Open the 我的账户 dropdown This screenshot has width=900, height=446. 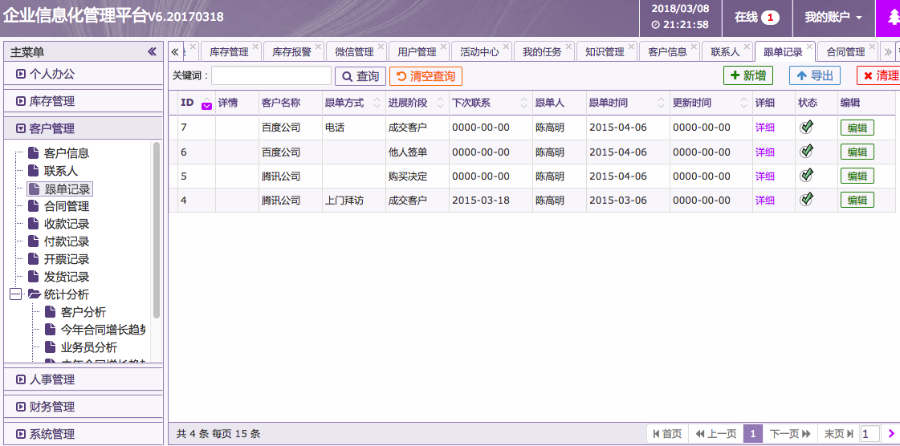(833, 18)
